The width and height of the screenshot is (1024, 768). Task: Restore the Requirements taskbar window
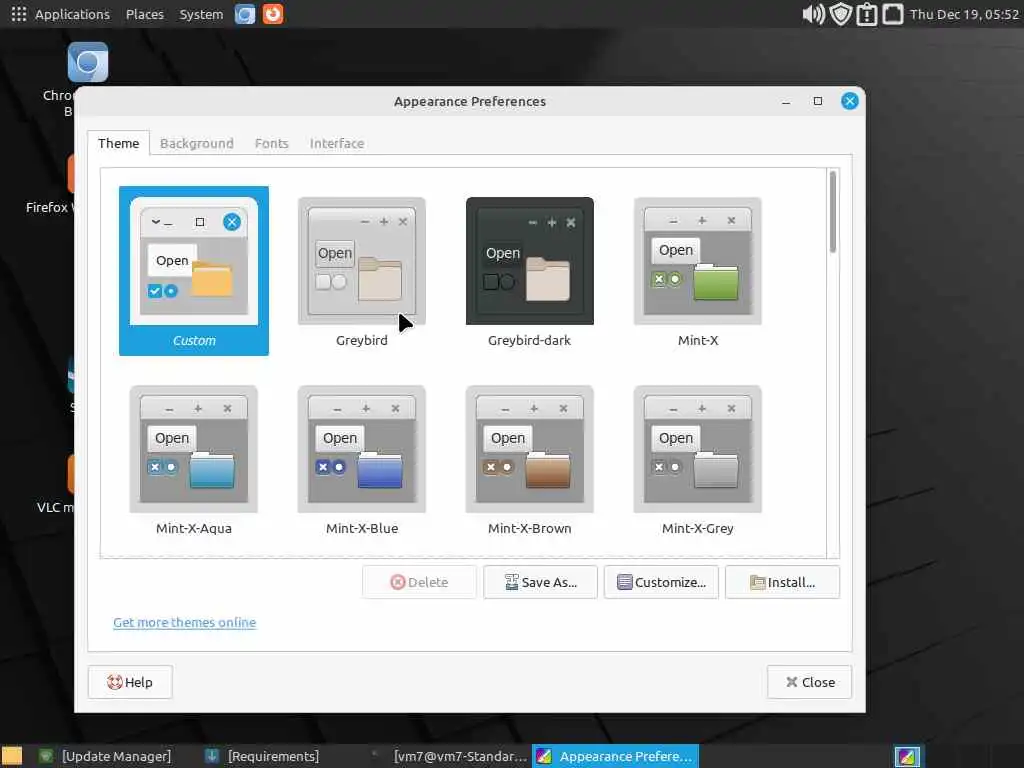[263, 756]
